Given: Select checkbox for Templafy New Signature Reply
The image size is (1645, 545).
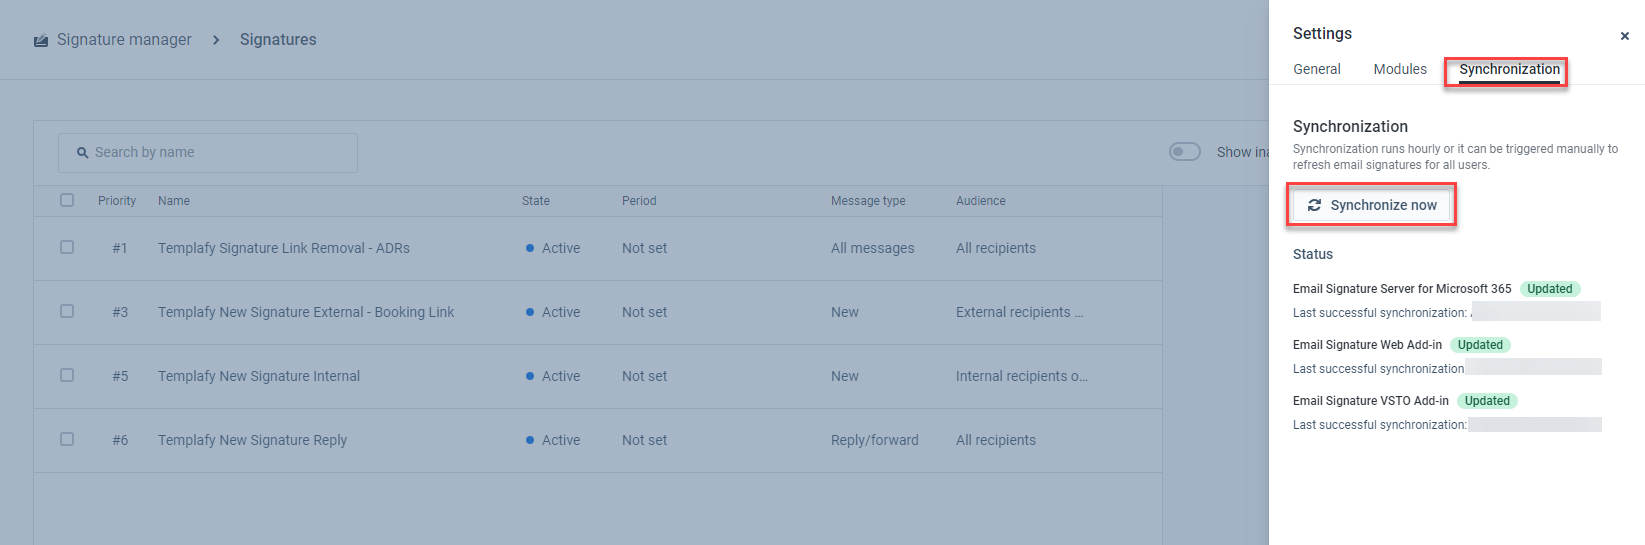Looking at the screenshot, I should (67, 439).
